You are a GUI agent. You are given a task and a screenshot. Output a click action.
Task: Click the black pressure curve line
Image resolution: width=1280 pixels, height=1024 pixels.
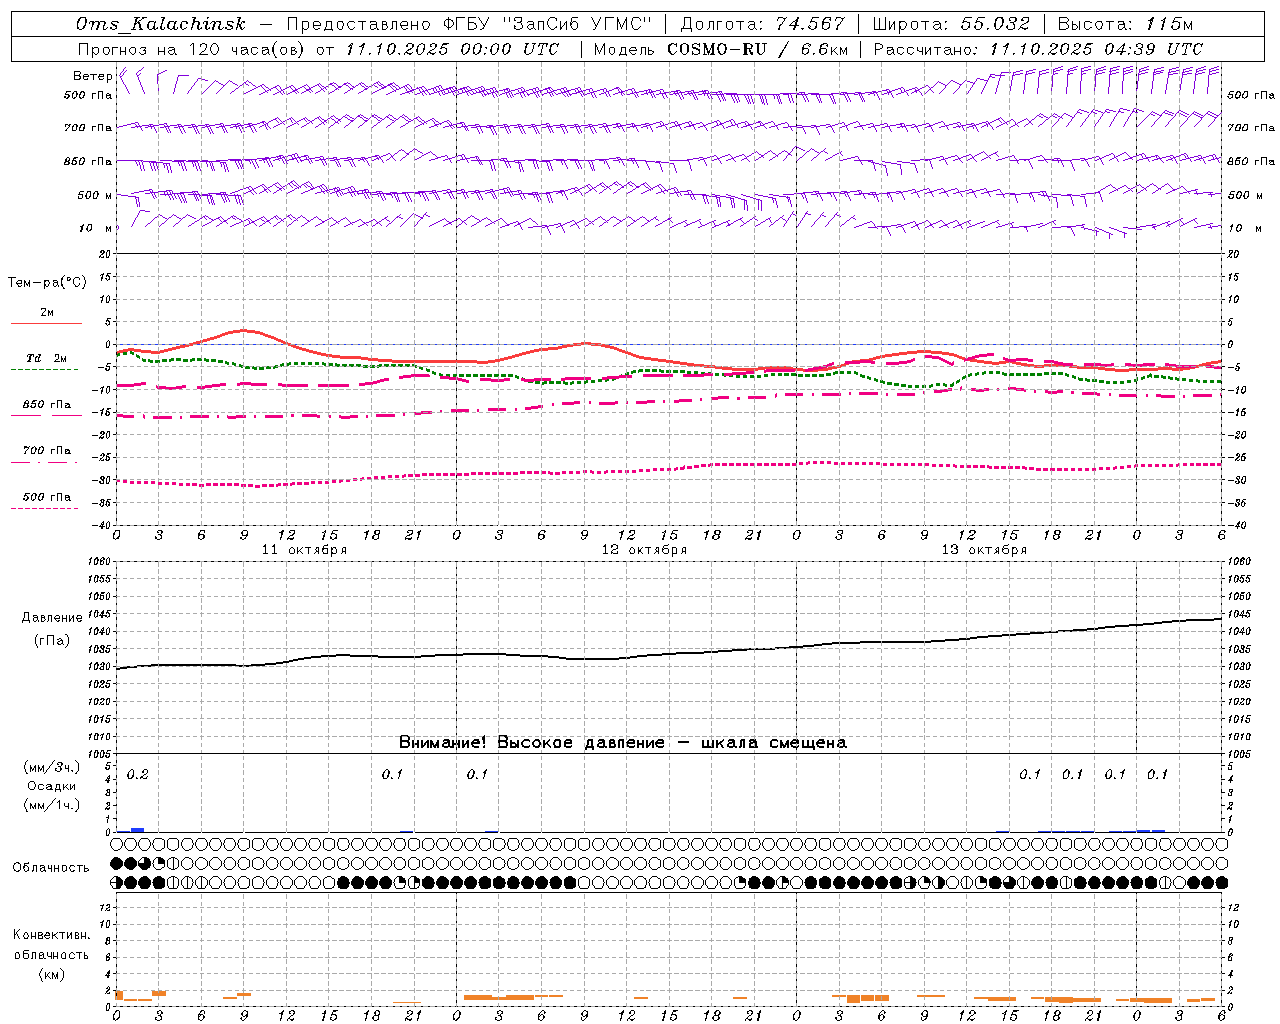point(670,655)
